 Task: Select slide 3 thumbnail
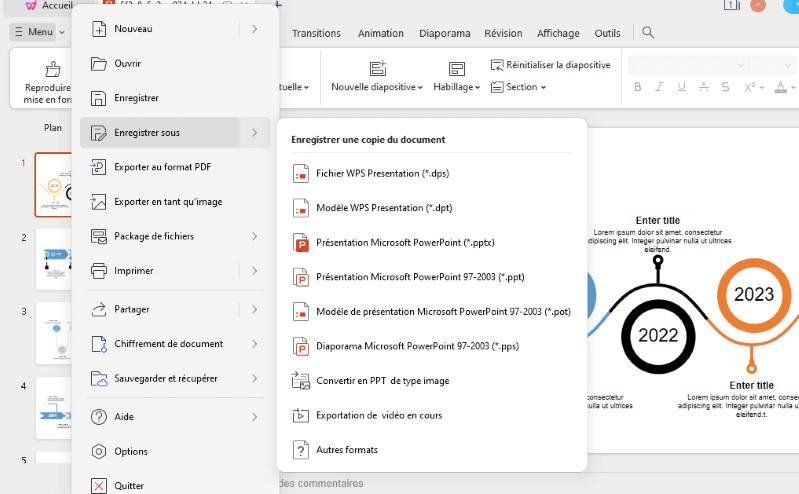pyautogui.click(x=53, y=333)
